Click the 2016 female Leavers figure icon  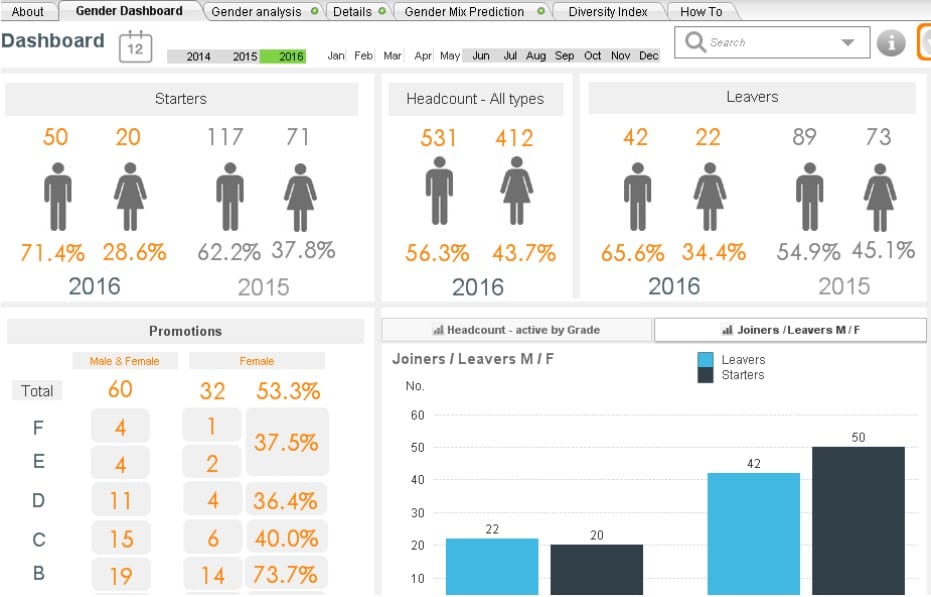click(709, 197)
